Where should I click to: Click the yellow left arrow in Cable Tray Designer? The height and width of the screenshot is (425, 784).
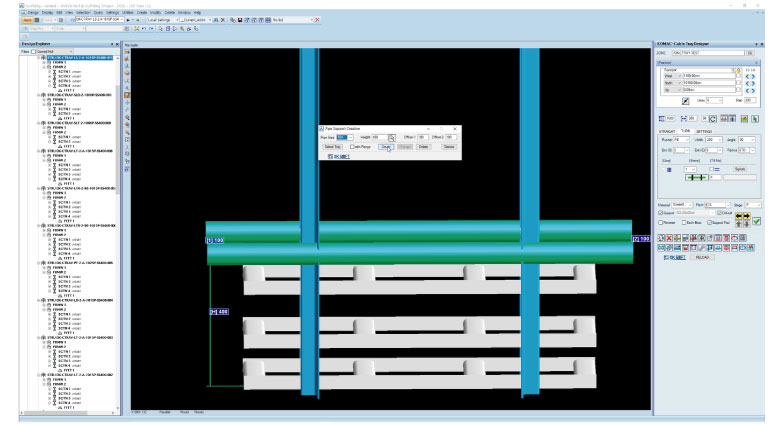tap(738, 216)
